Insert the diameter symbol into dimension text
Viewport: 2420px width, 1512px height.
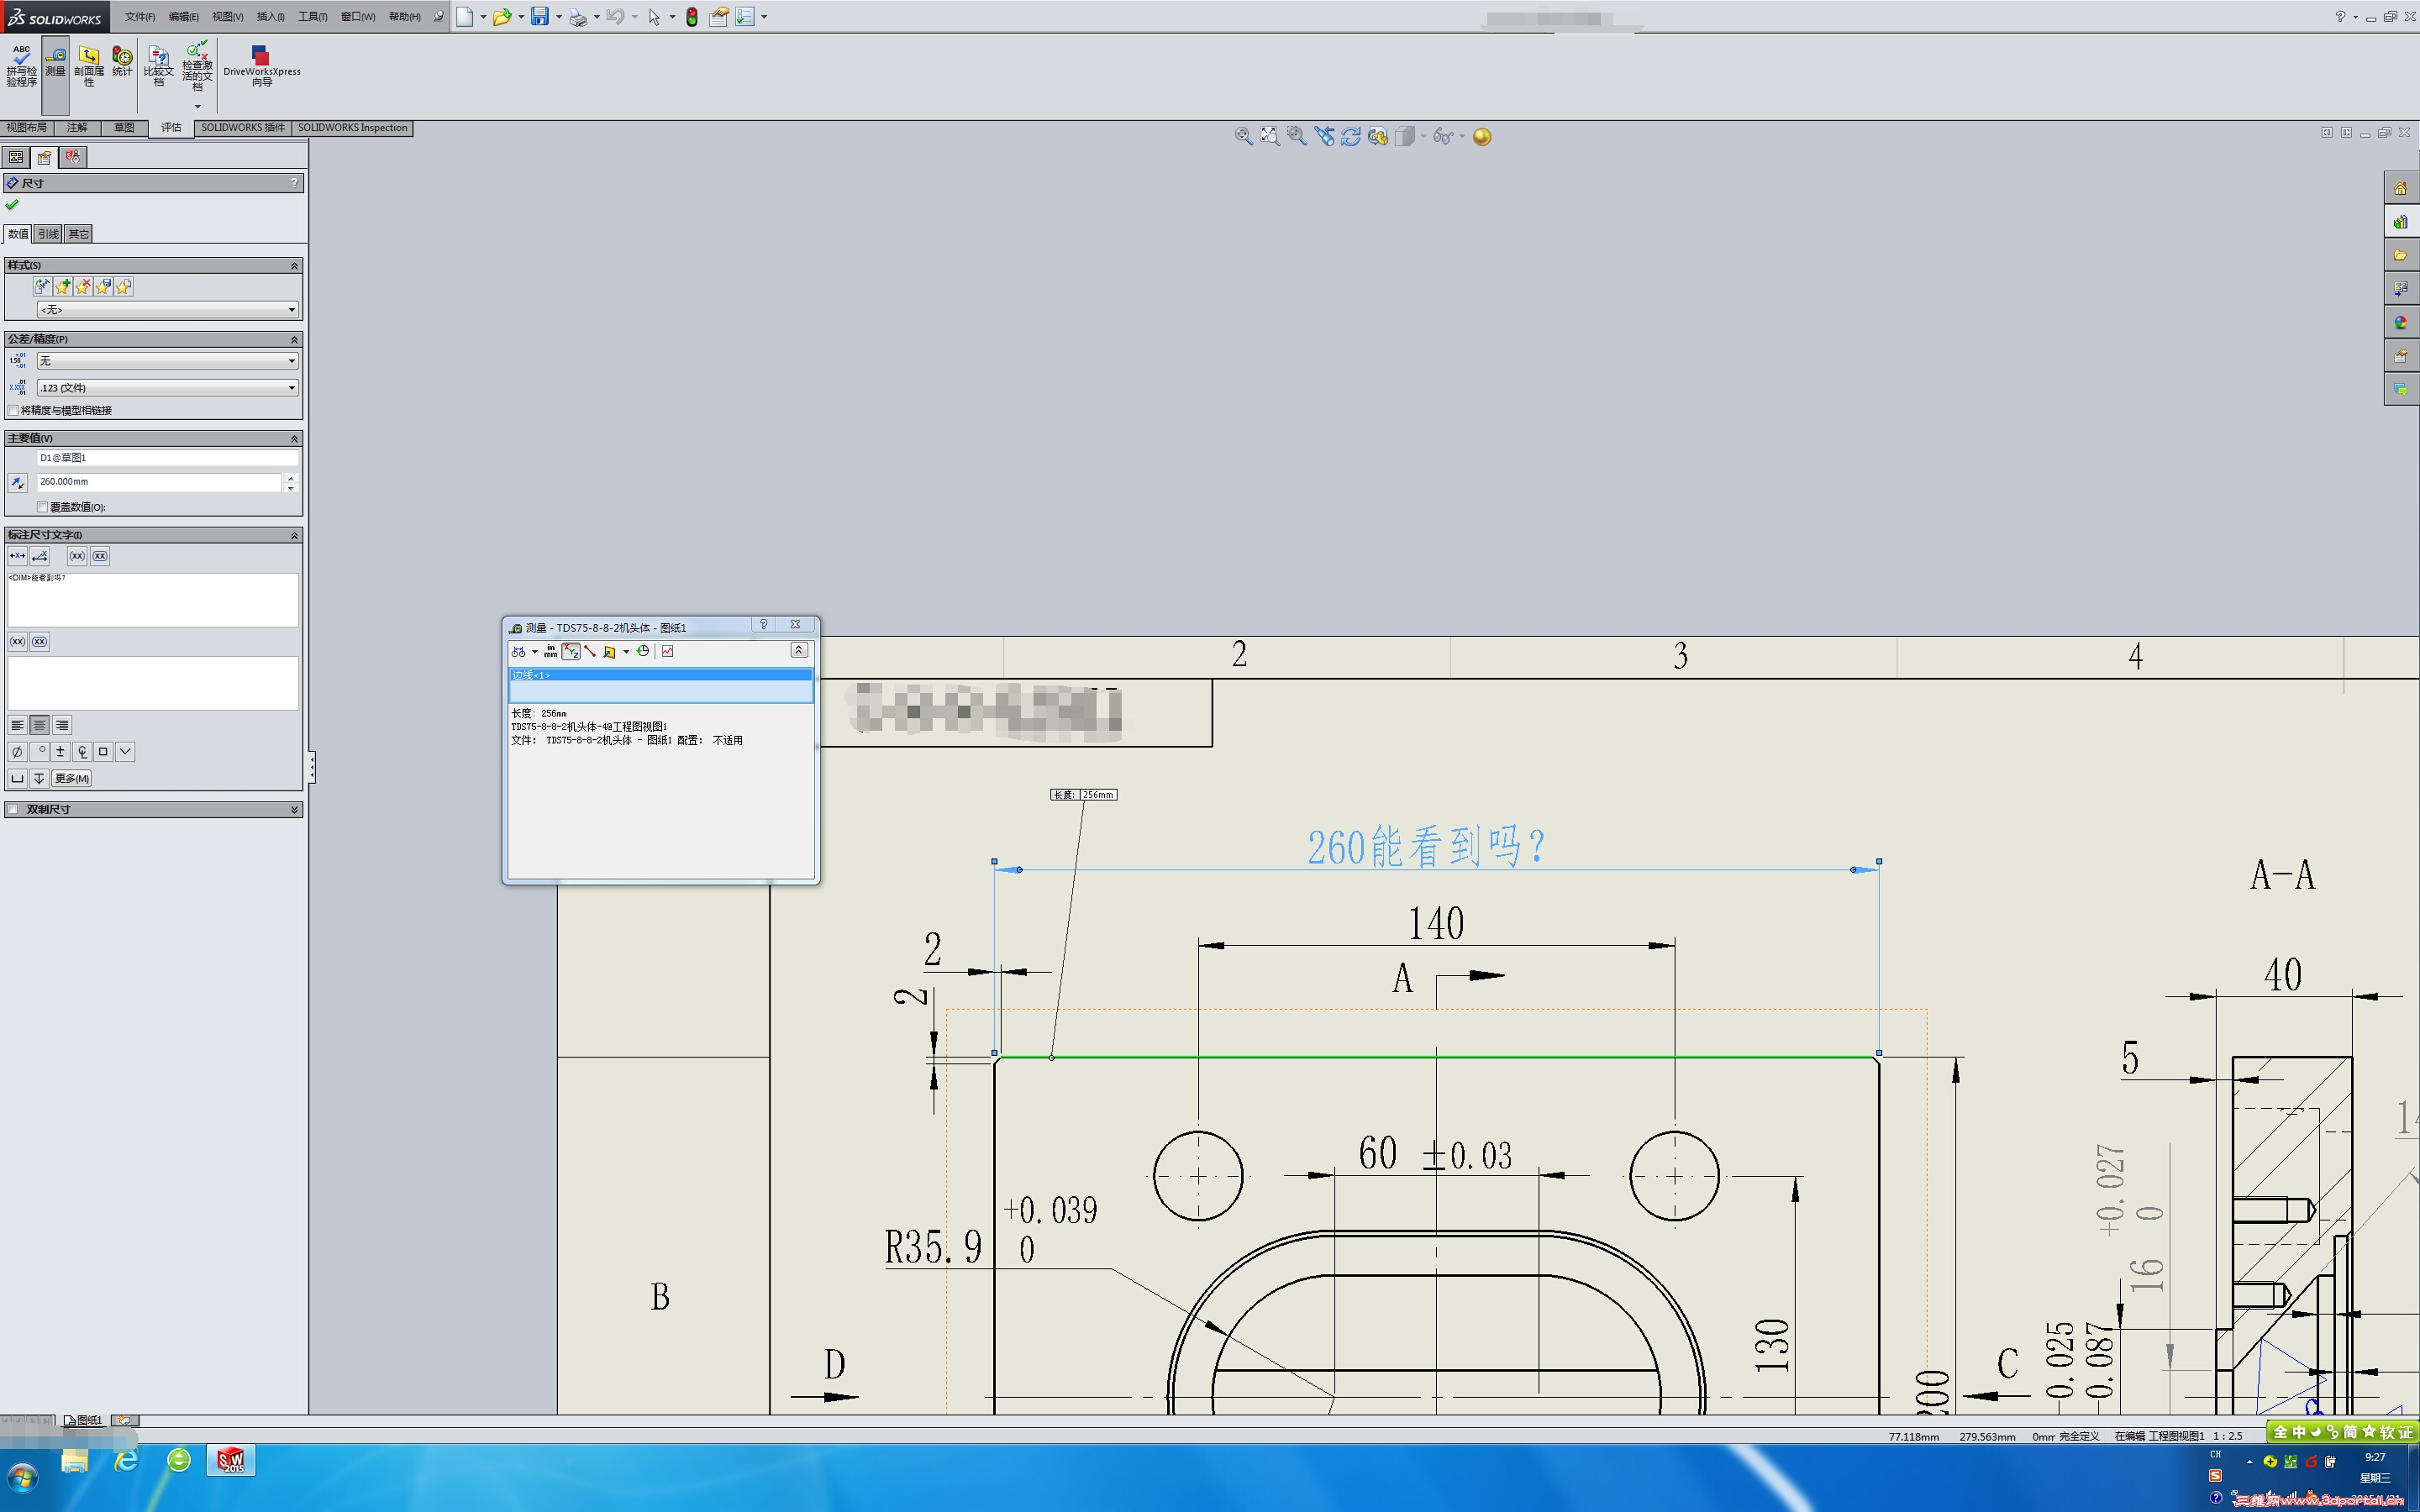point(17,752)
